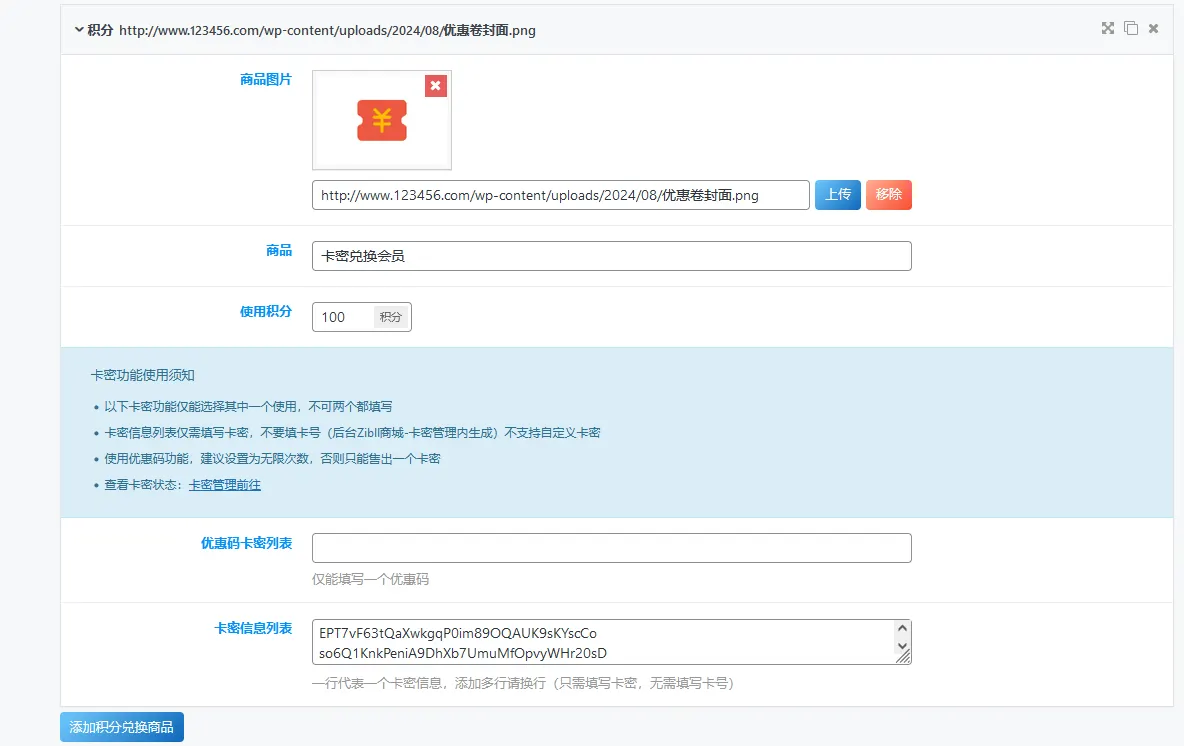Click the 使用积分 label
This screenshot has height=746, width=1184.
coord(266,311)
